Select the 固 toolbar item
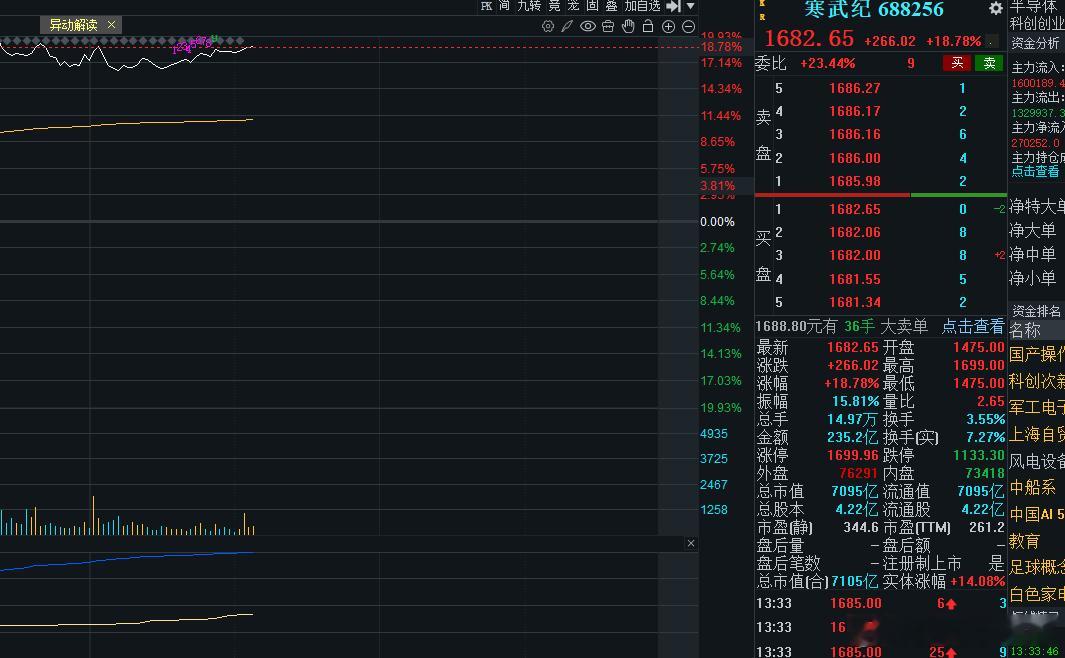The image size is (1065, 658). pyautogui.click(x=592, y=6)
